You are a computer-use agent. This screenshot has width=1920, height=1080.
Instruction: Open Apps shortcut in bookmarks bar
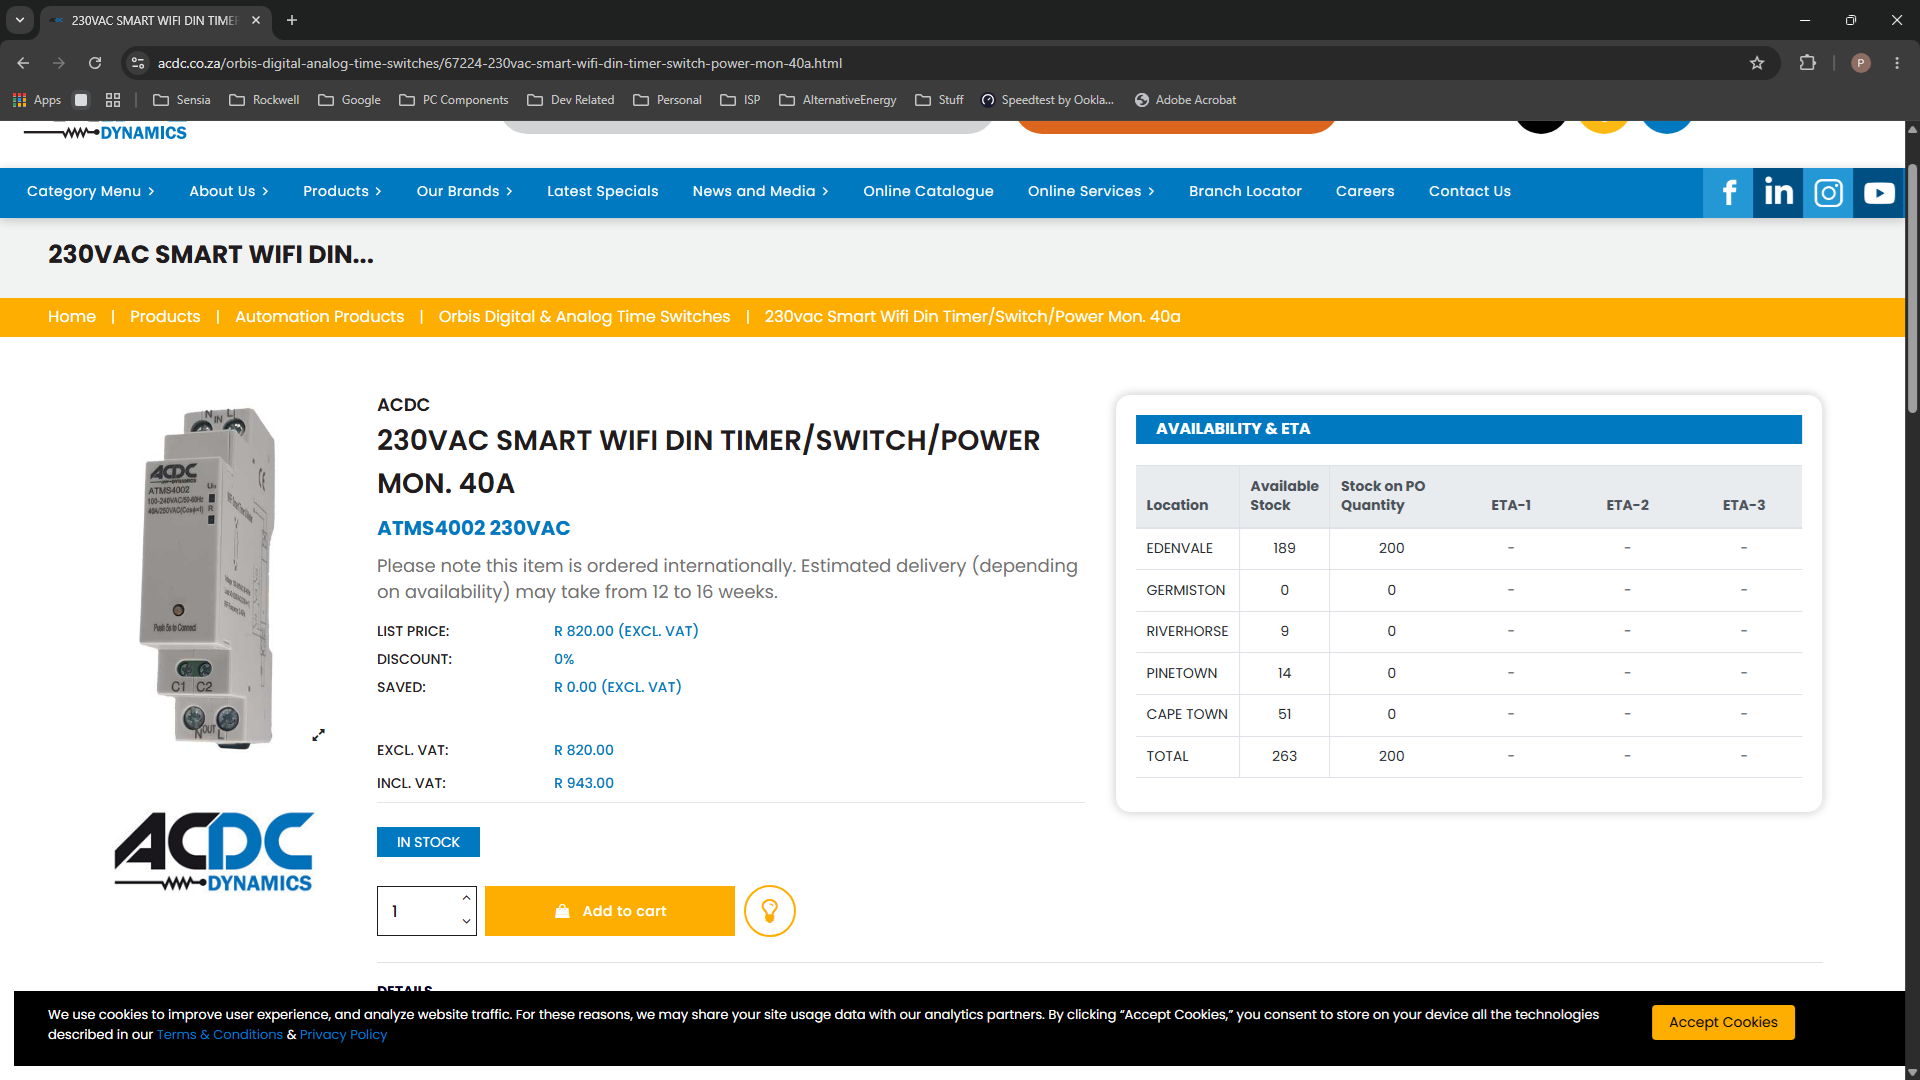[37, 100]
